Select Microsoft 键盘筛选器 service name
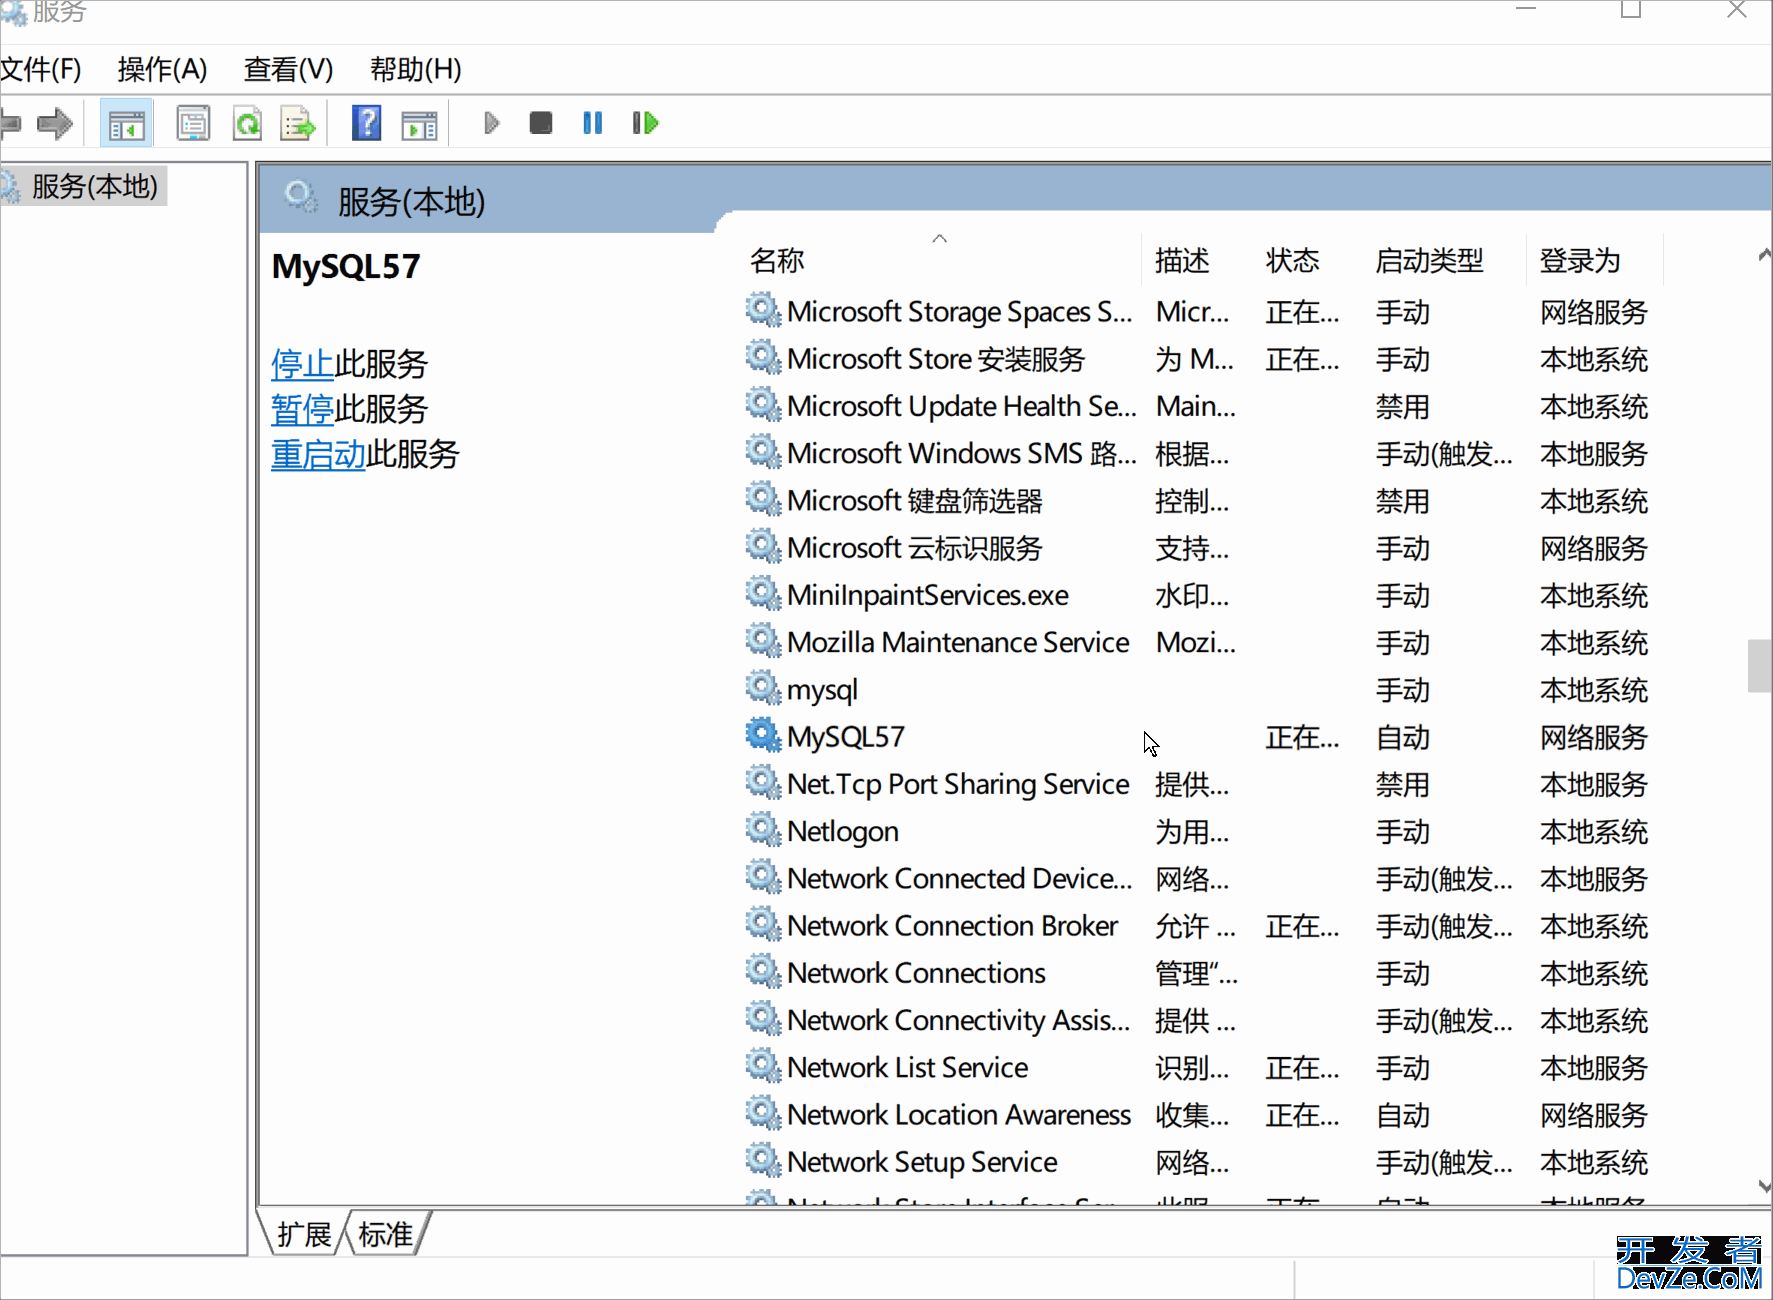Image resolution: width=1773 pixels, height=1300 pixels. point(915,501)
